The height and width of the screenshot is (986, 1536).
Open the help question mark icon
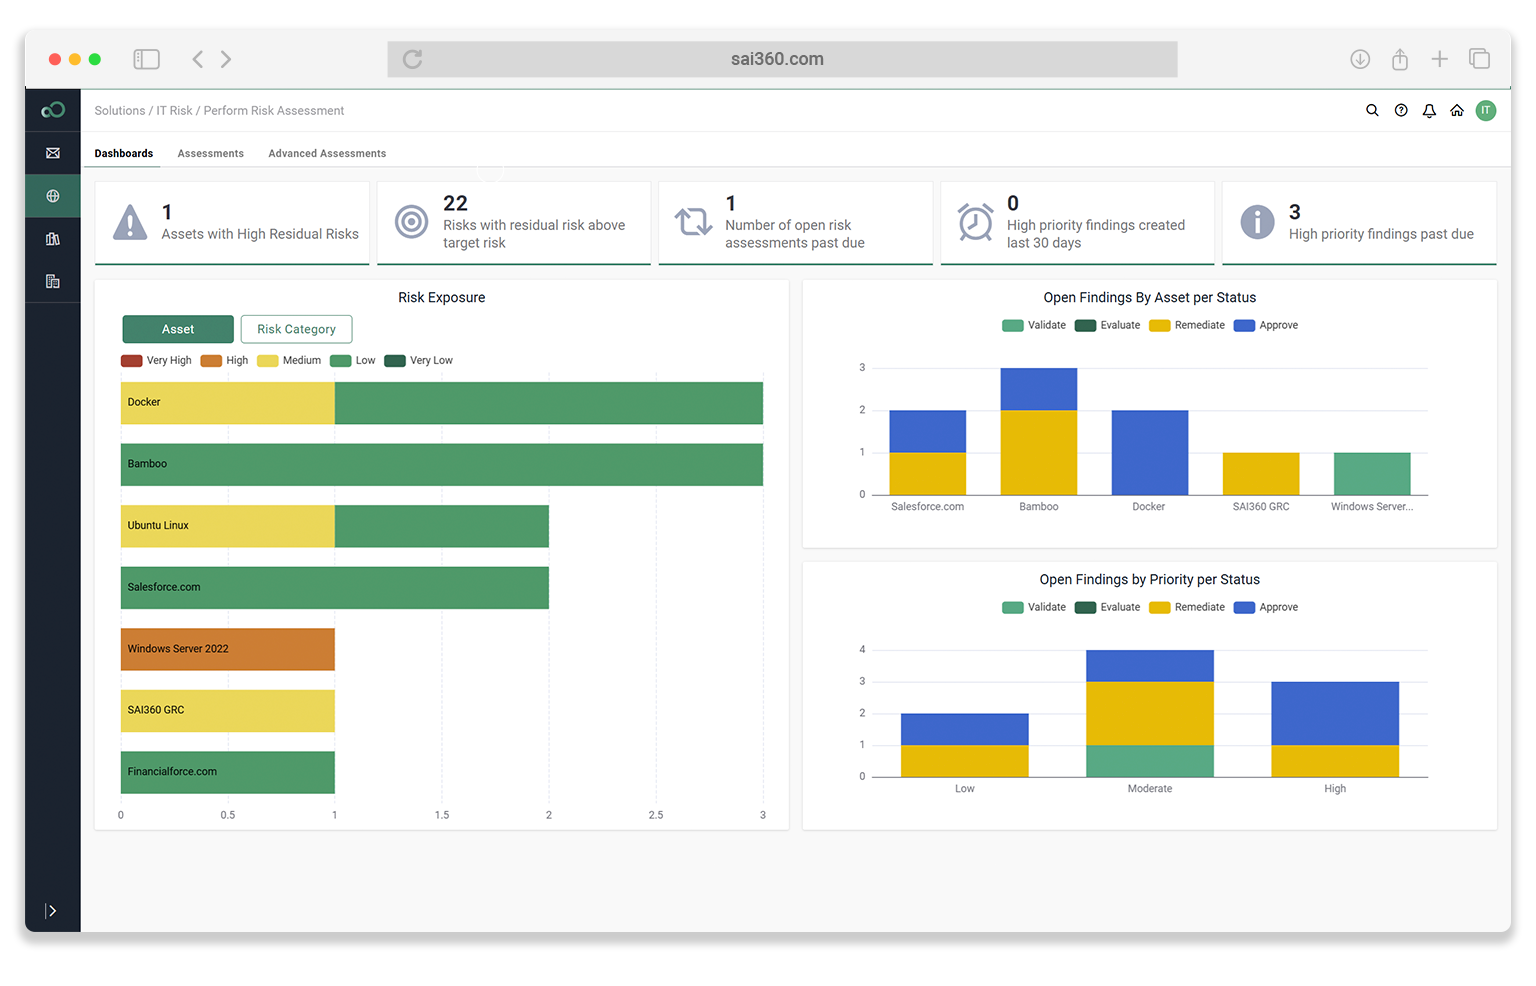1401,110
